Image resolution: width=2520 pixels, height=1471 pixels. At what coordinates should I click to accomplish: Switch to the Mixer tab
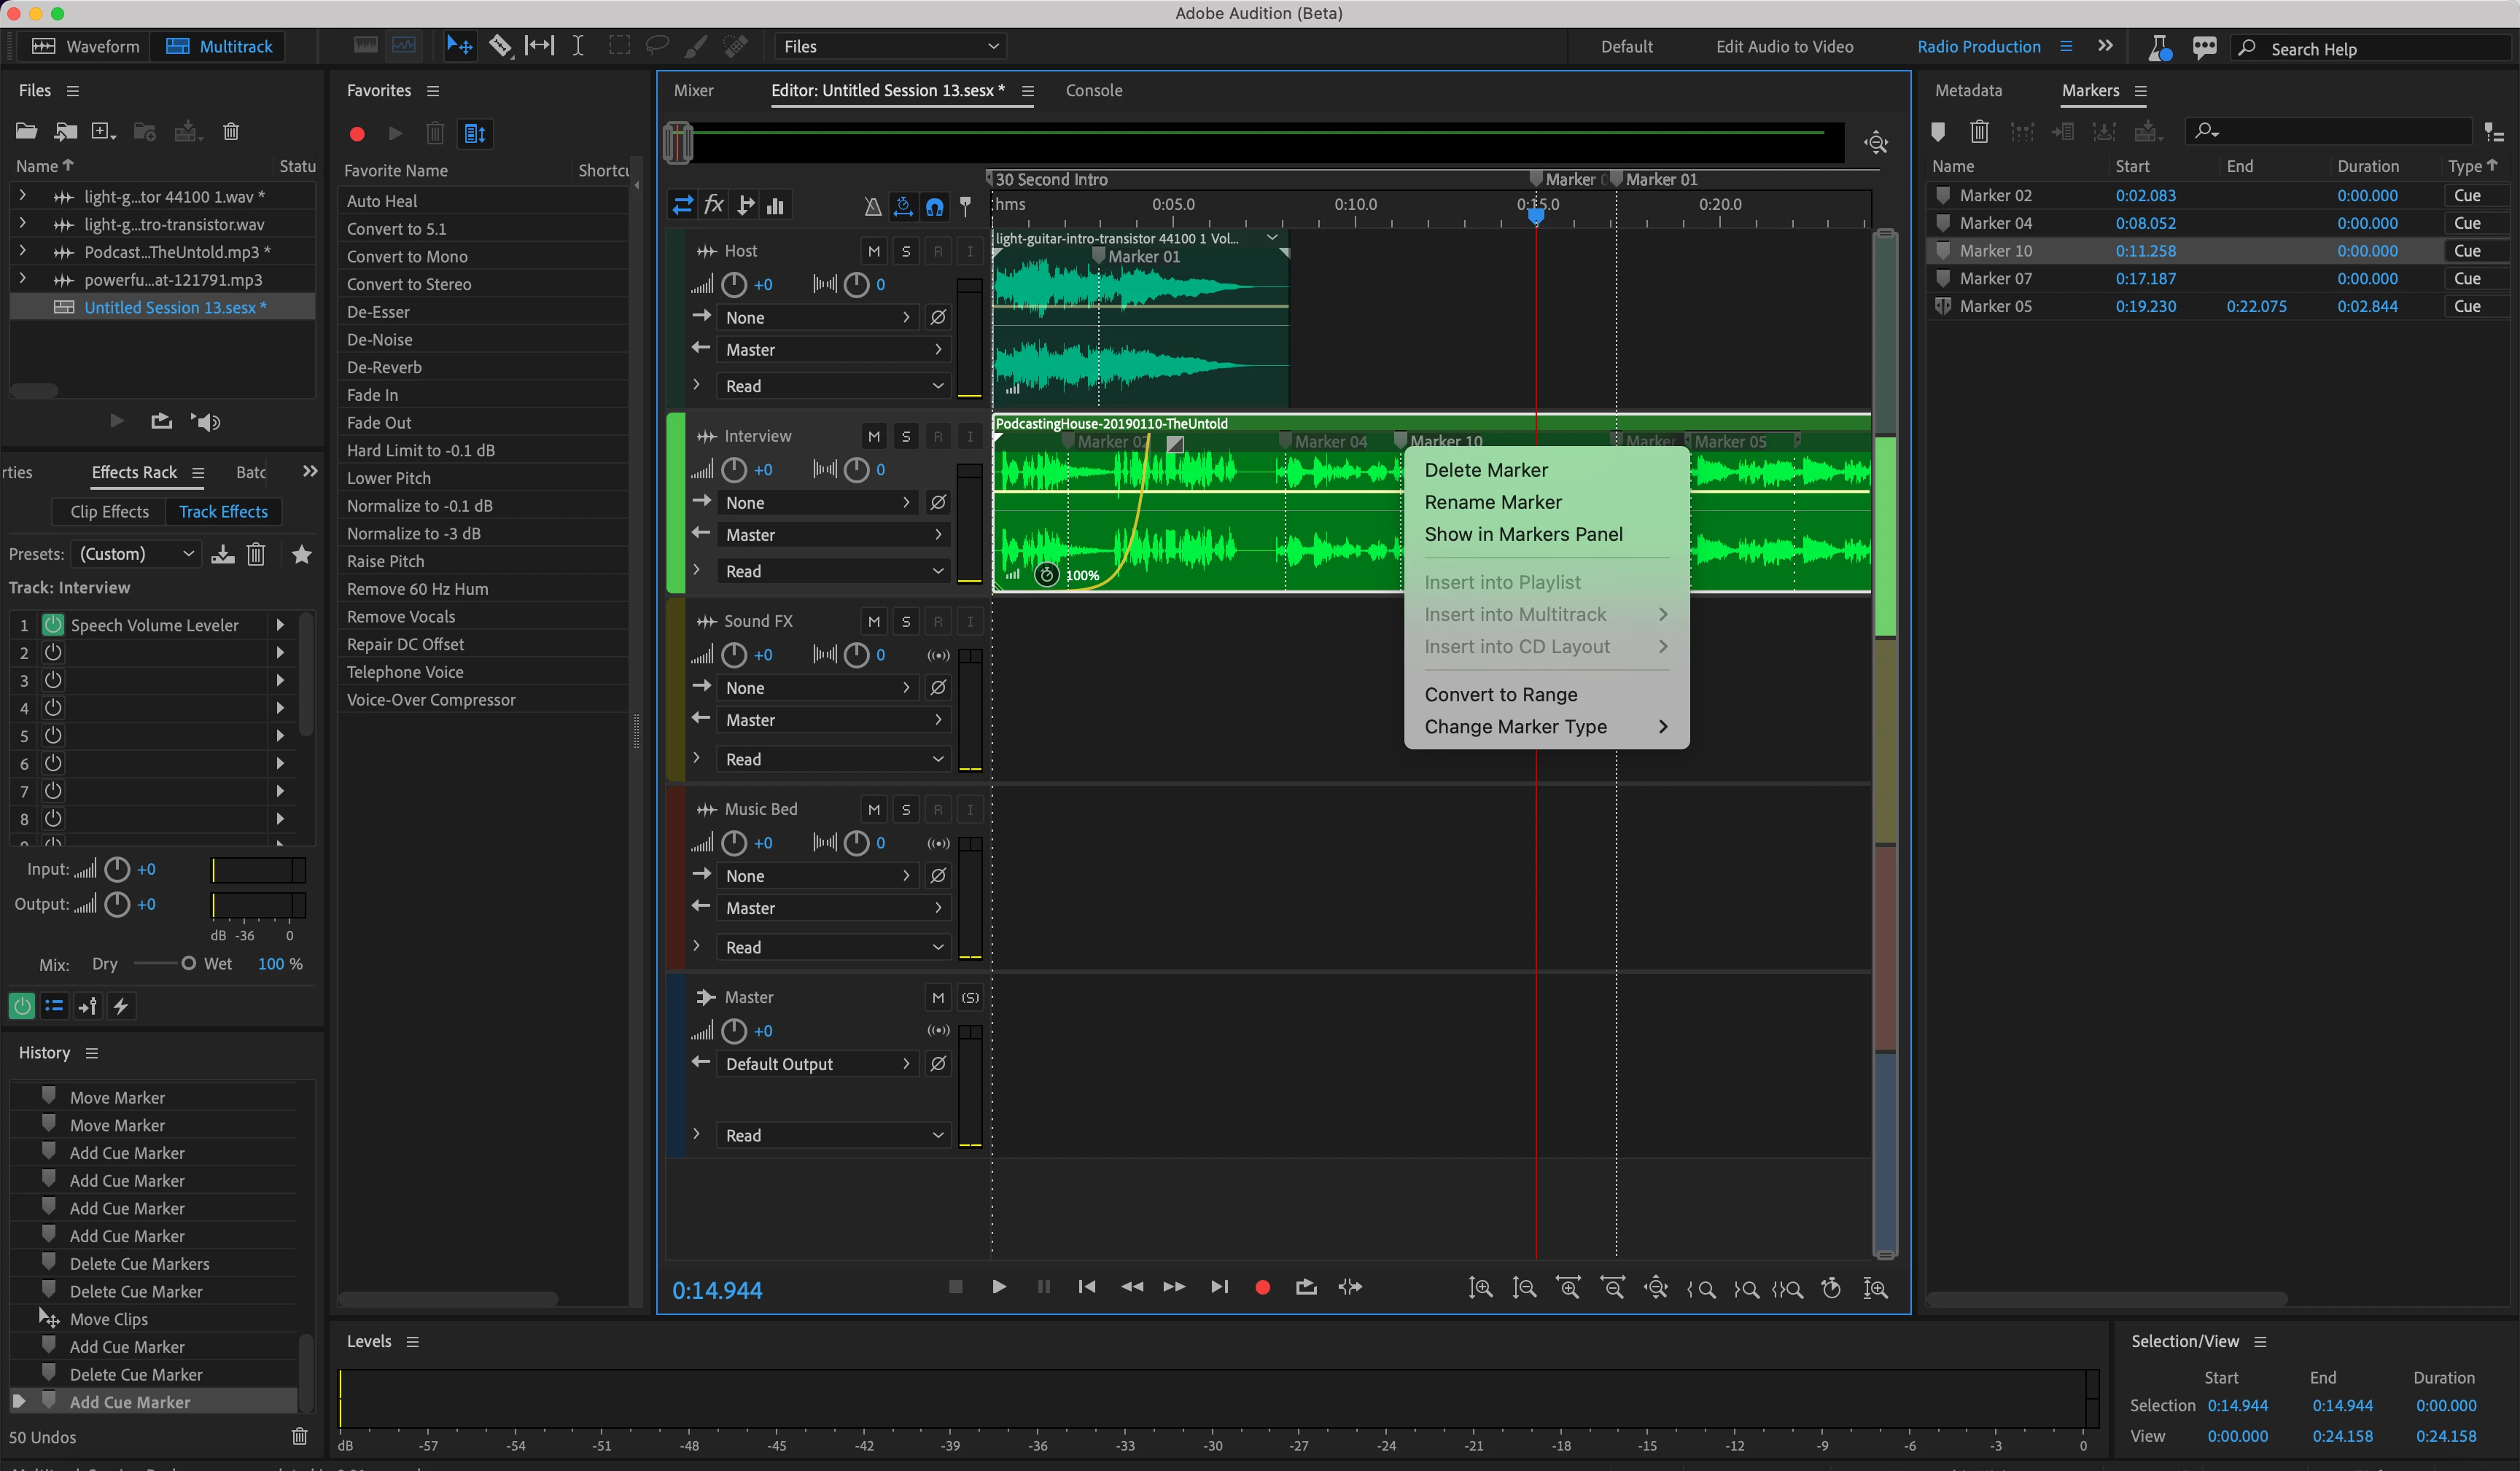693,90
